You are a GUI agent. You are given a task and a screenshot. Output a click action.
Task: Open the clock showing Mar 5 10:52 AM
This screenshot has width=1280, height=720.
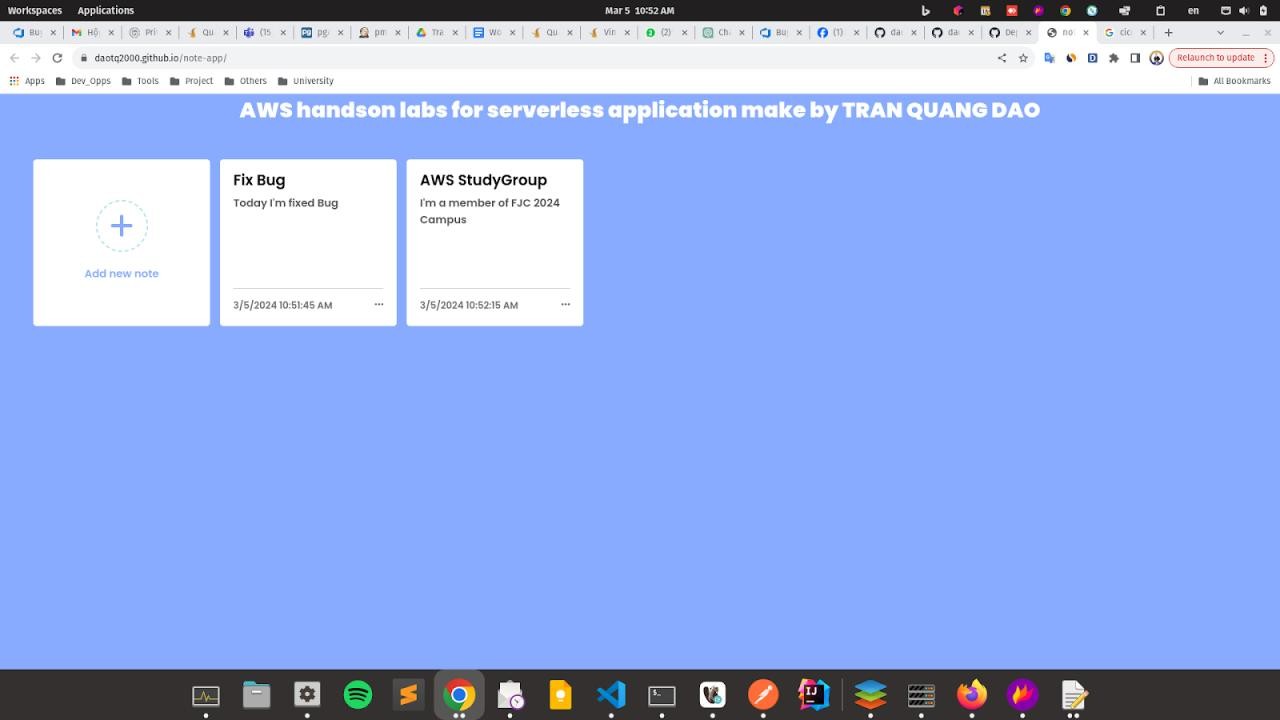[640, 10]
